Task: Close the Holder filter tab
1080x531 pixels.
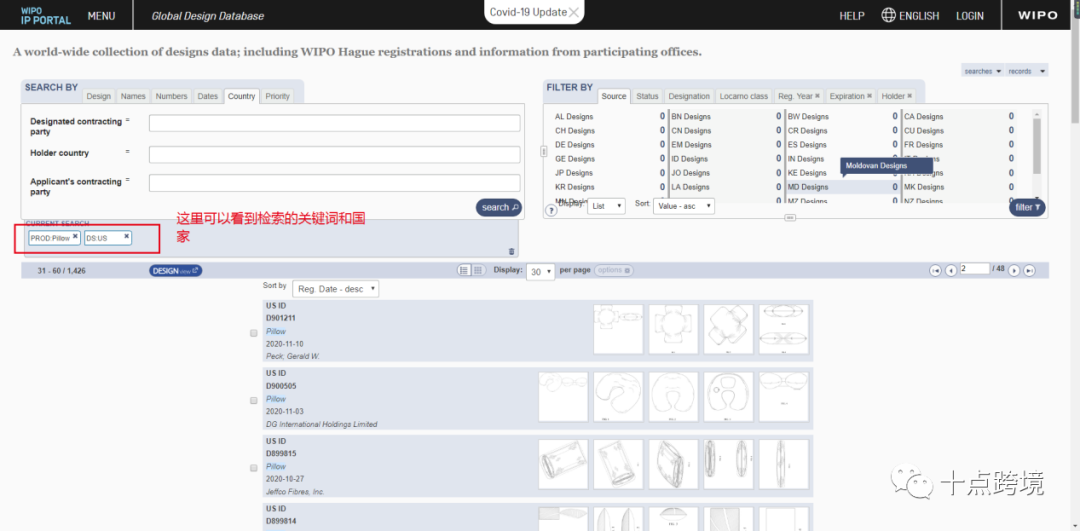Action: click(x=910, y=96)
